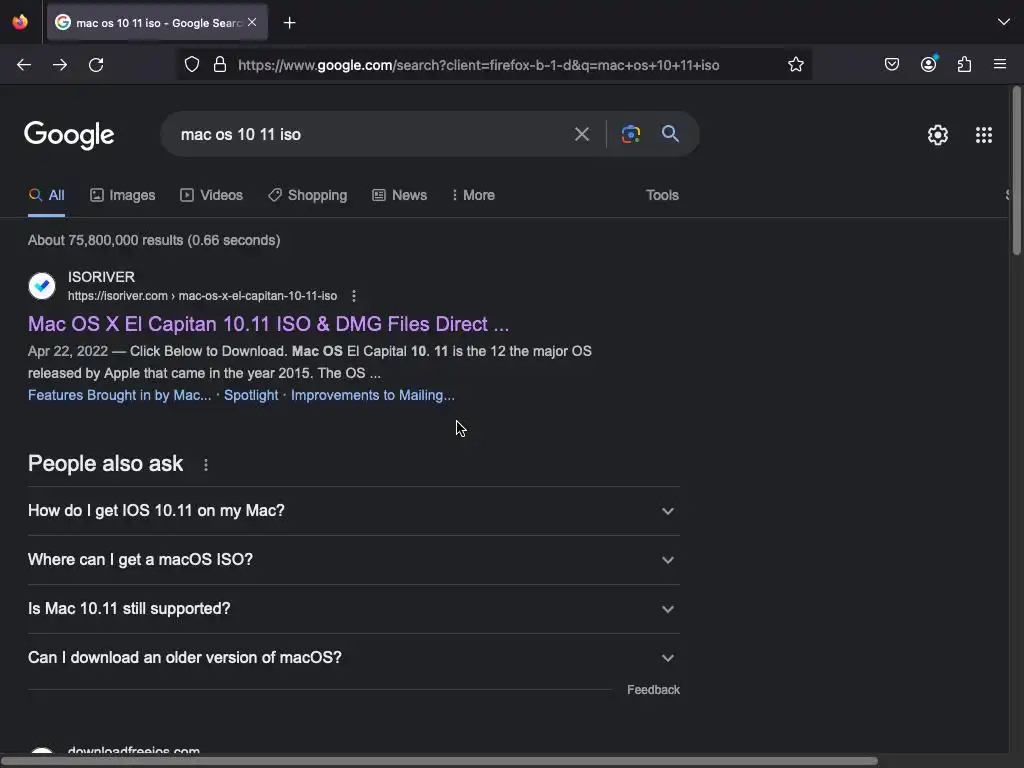Screen dimensions: 1024x768
Task: Switch to the Shopping tab
Action: coord(308,195)
